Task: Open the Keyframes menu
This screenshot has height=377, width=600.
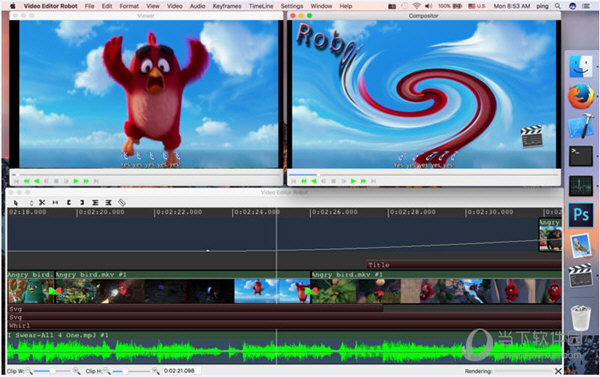Action: (x=227, y=6)
